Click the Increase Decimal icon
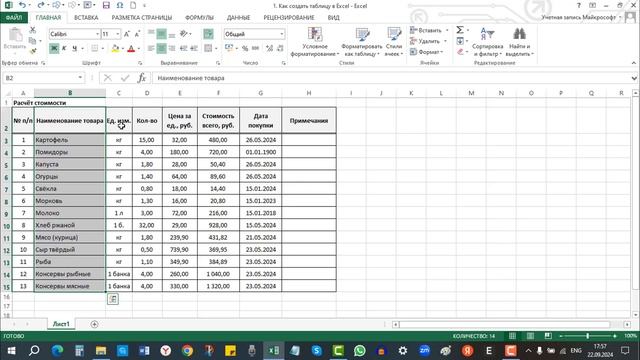 pyautogui.click(x=269, y=49)
